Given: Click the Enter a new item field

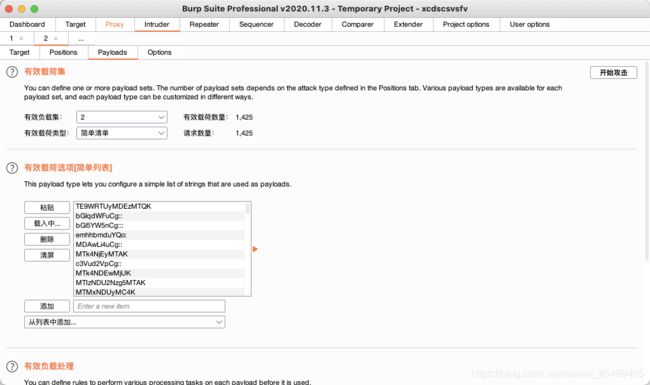Looking at the screenshot, I should 149,306.
